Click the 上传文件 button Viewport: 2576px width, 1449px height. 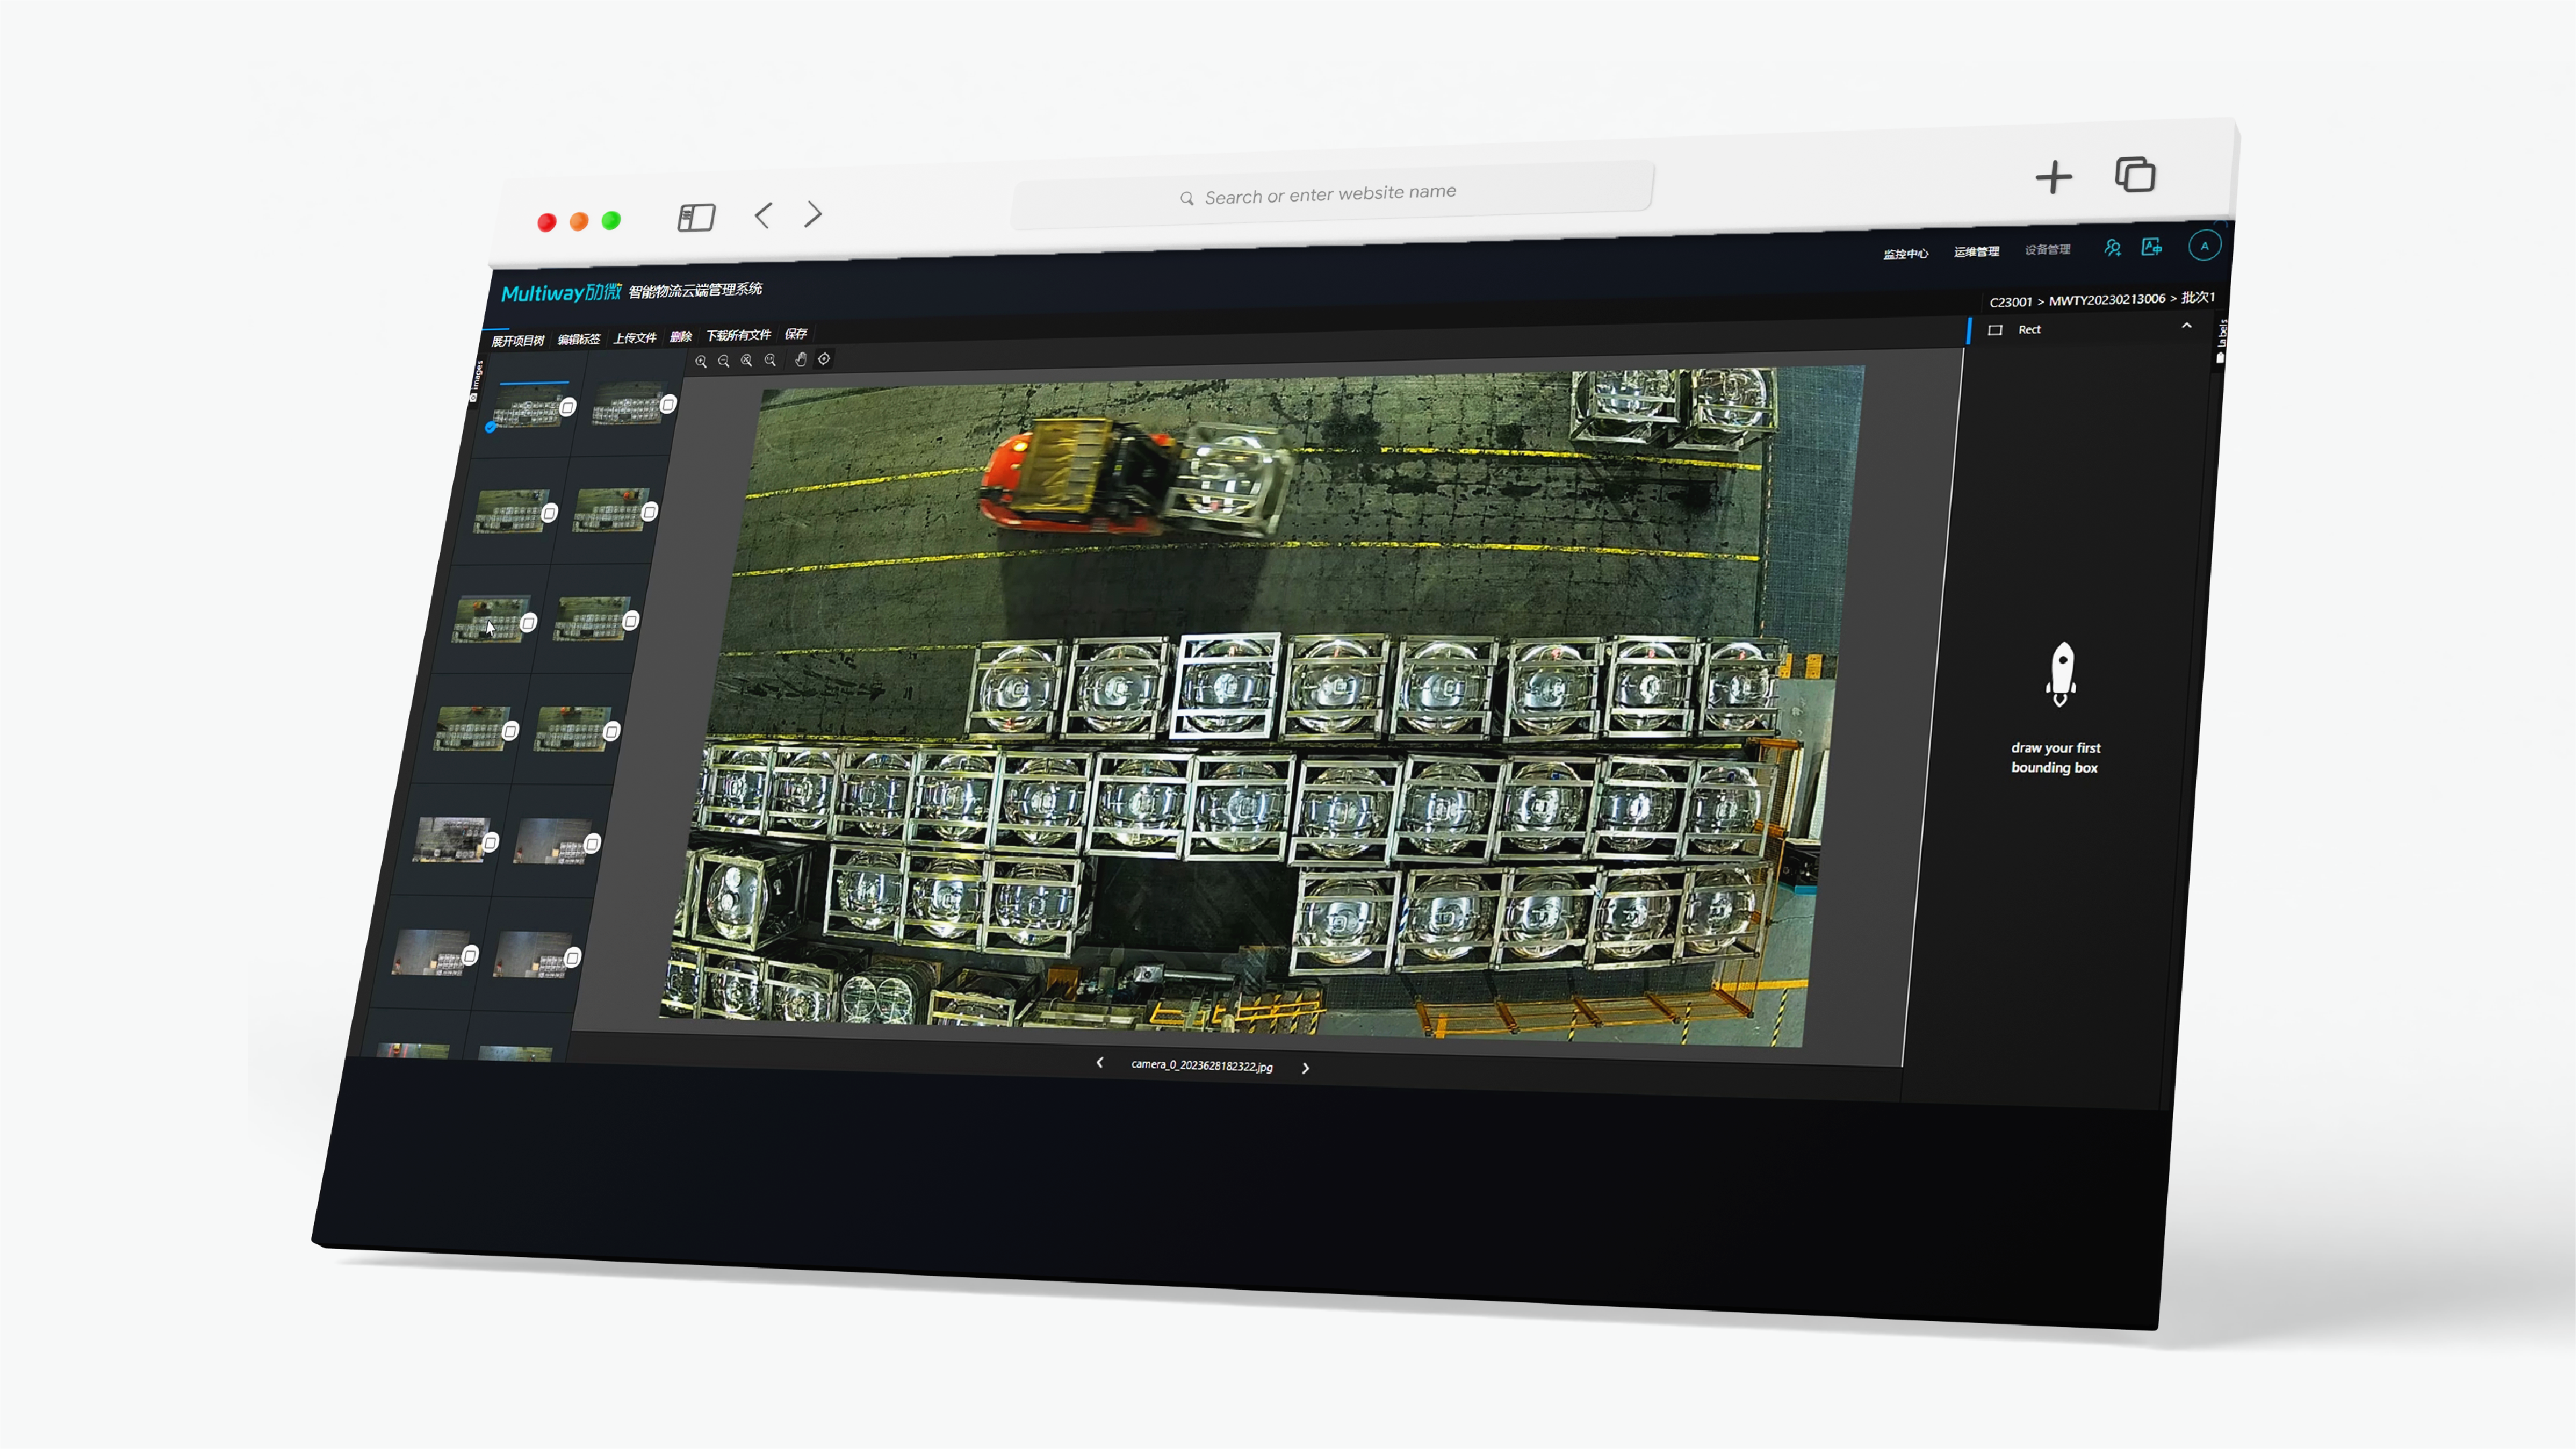pyautogui.click(x=635, y=338)
